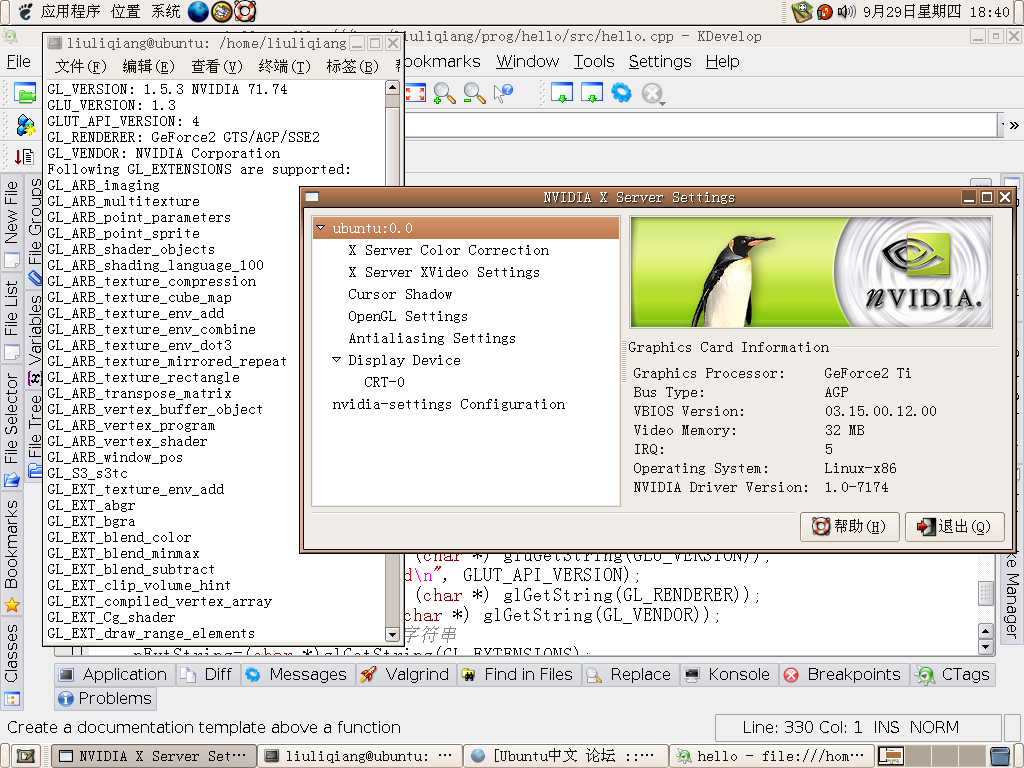Screen dimensions: 1024x768
Task: Open the Variables side tab
Action: click(34, 339)
